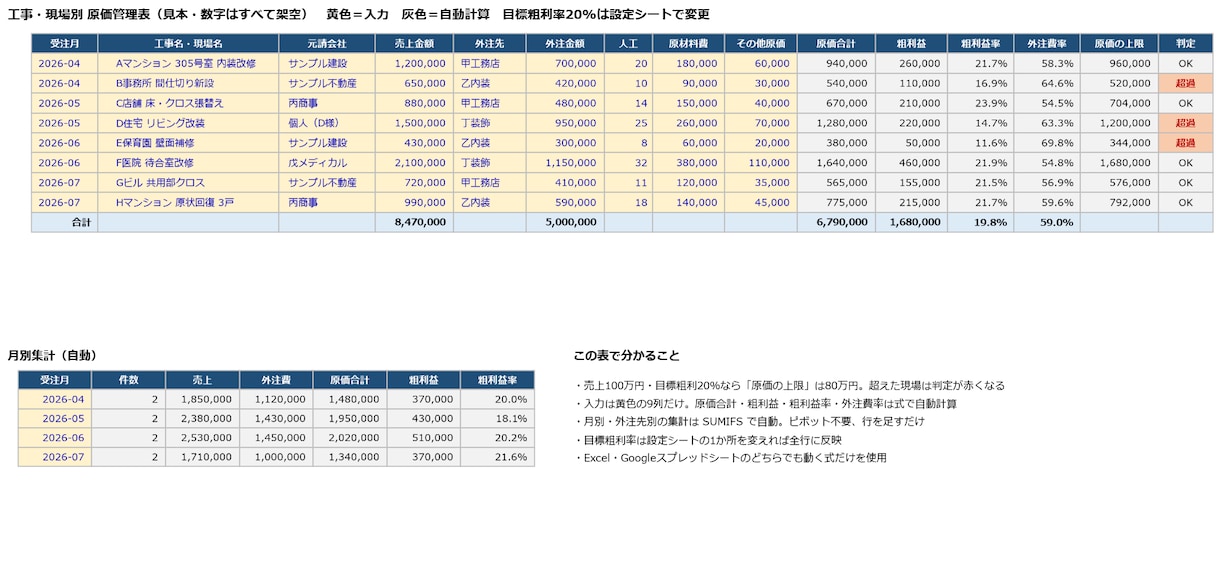This screenshot has width=1220, height=567.
Task: Select cost ceiling 344,000 for E保育園
Action: tap(1119, 143)
